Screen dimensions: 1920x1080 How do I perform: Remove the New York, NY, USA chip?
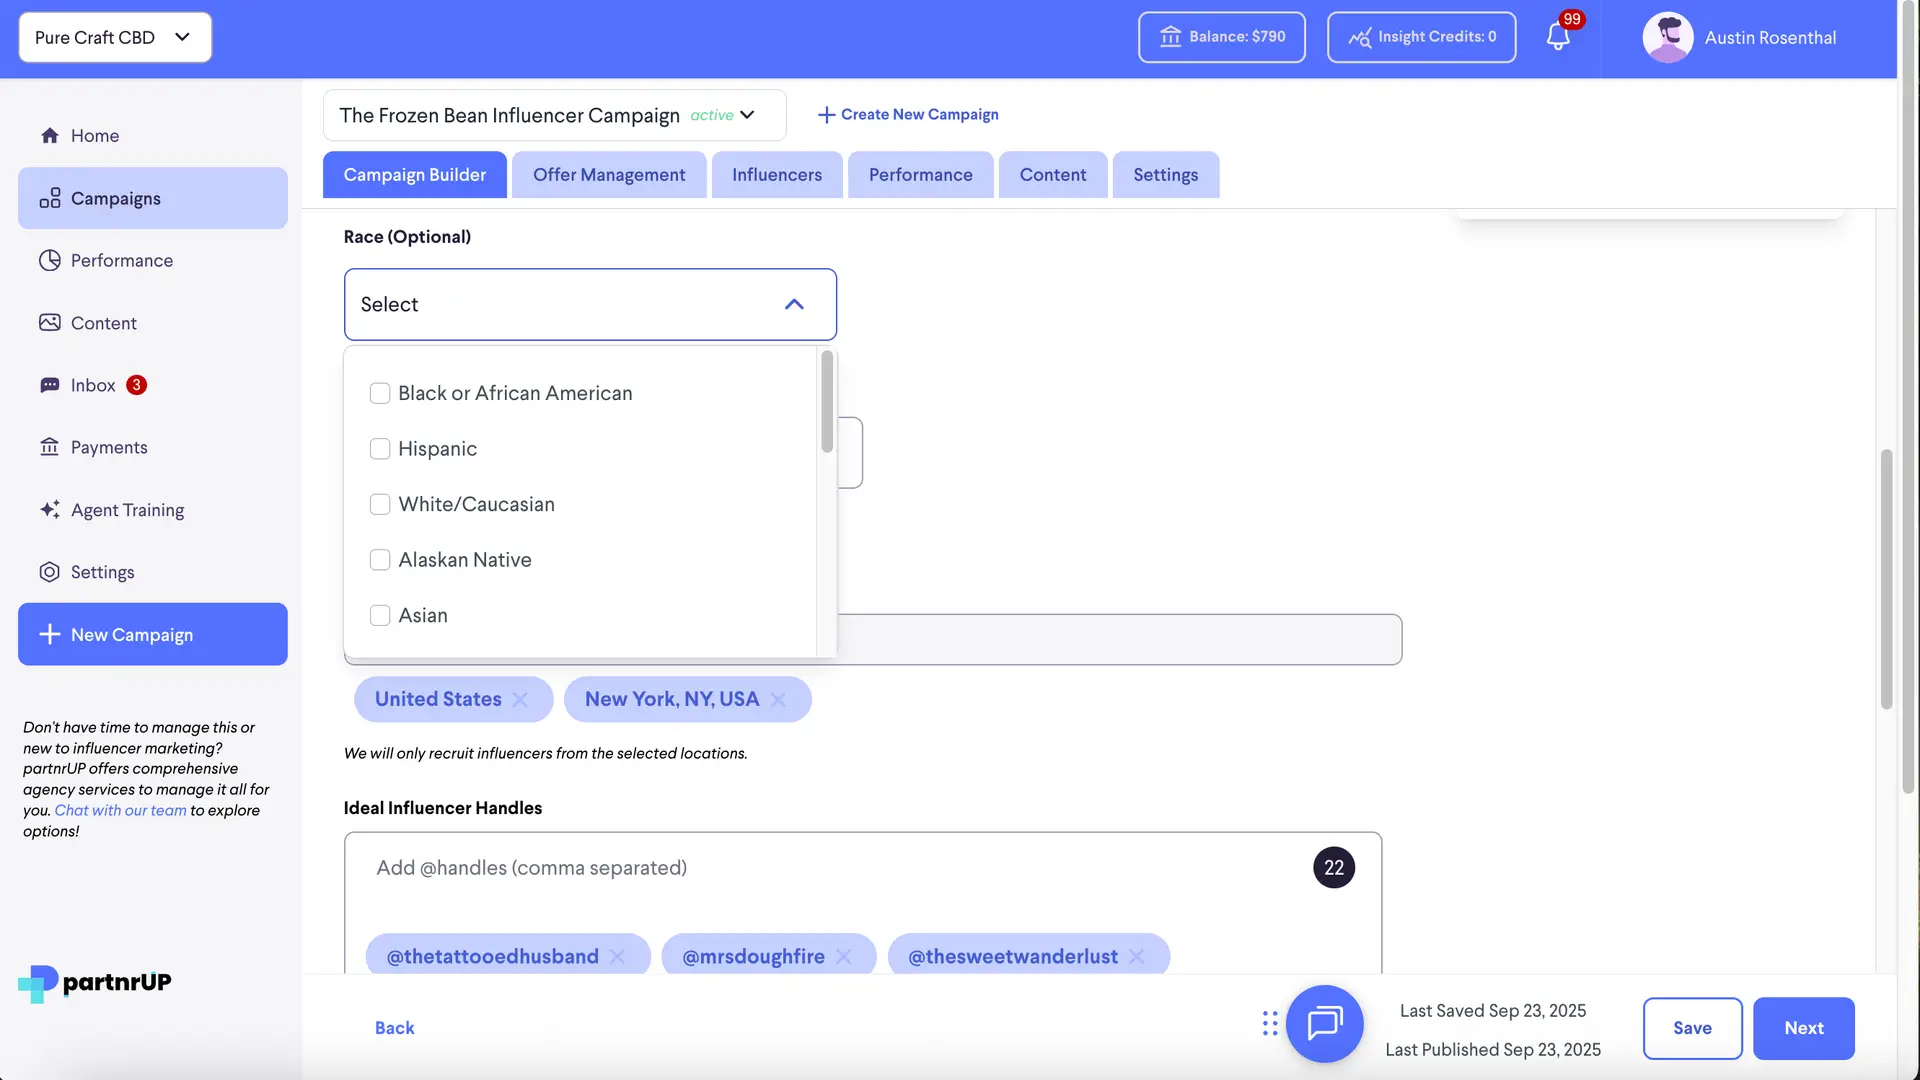[x=780, y=699]
